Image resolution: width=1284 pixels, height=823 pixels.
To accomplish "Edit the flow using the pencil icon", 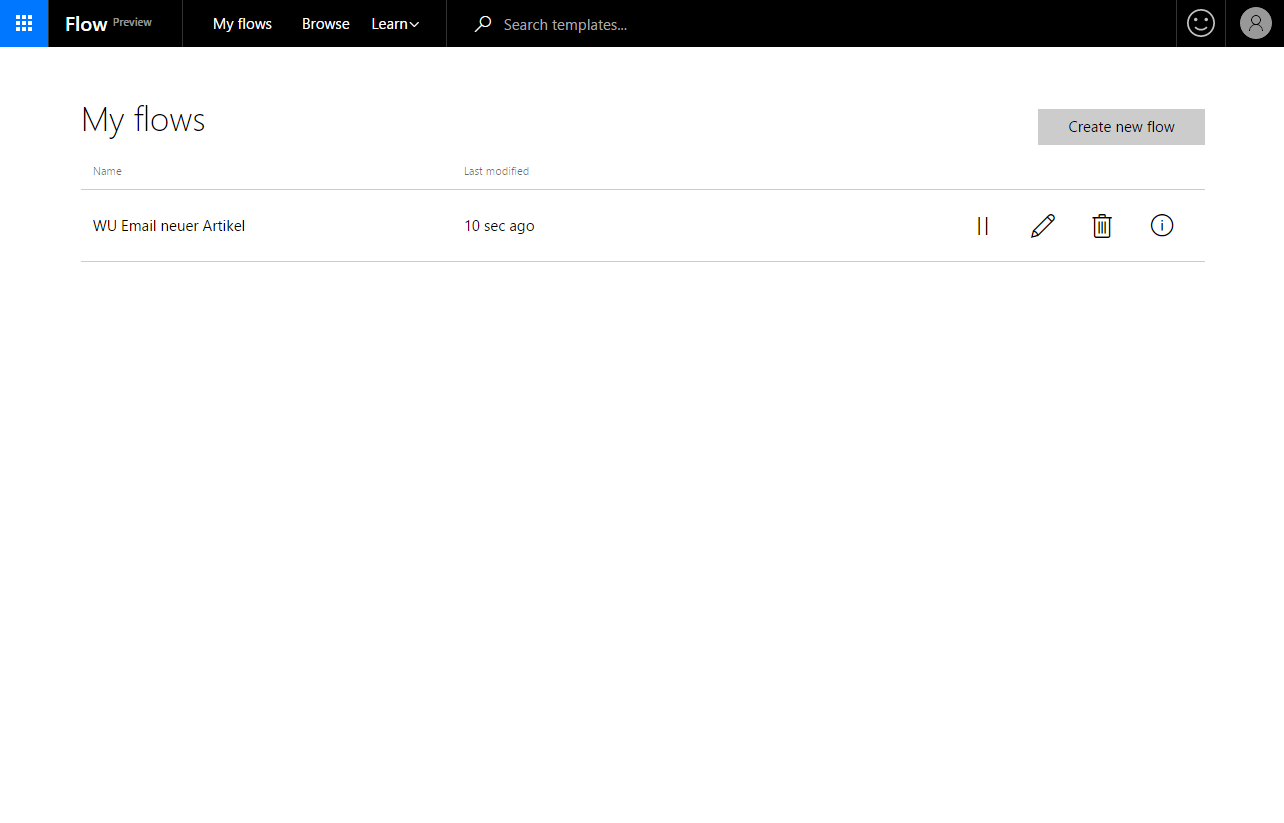I will tap(1042, 226).
